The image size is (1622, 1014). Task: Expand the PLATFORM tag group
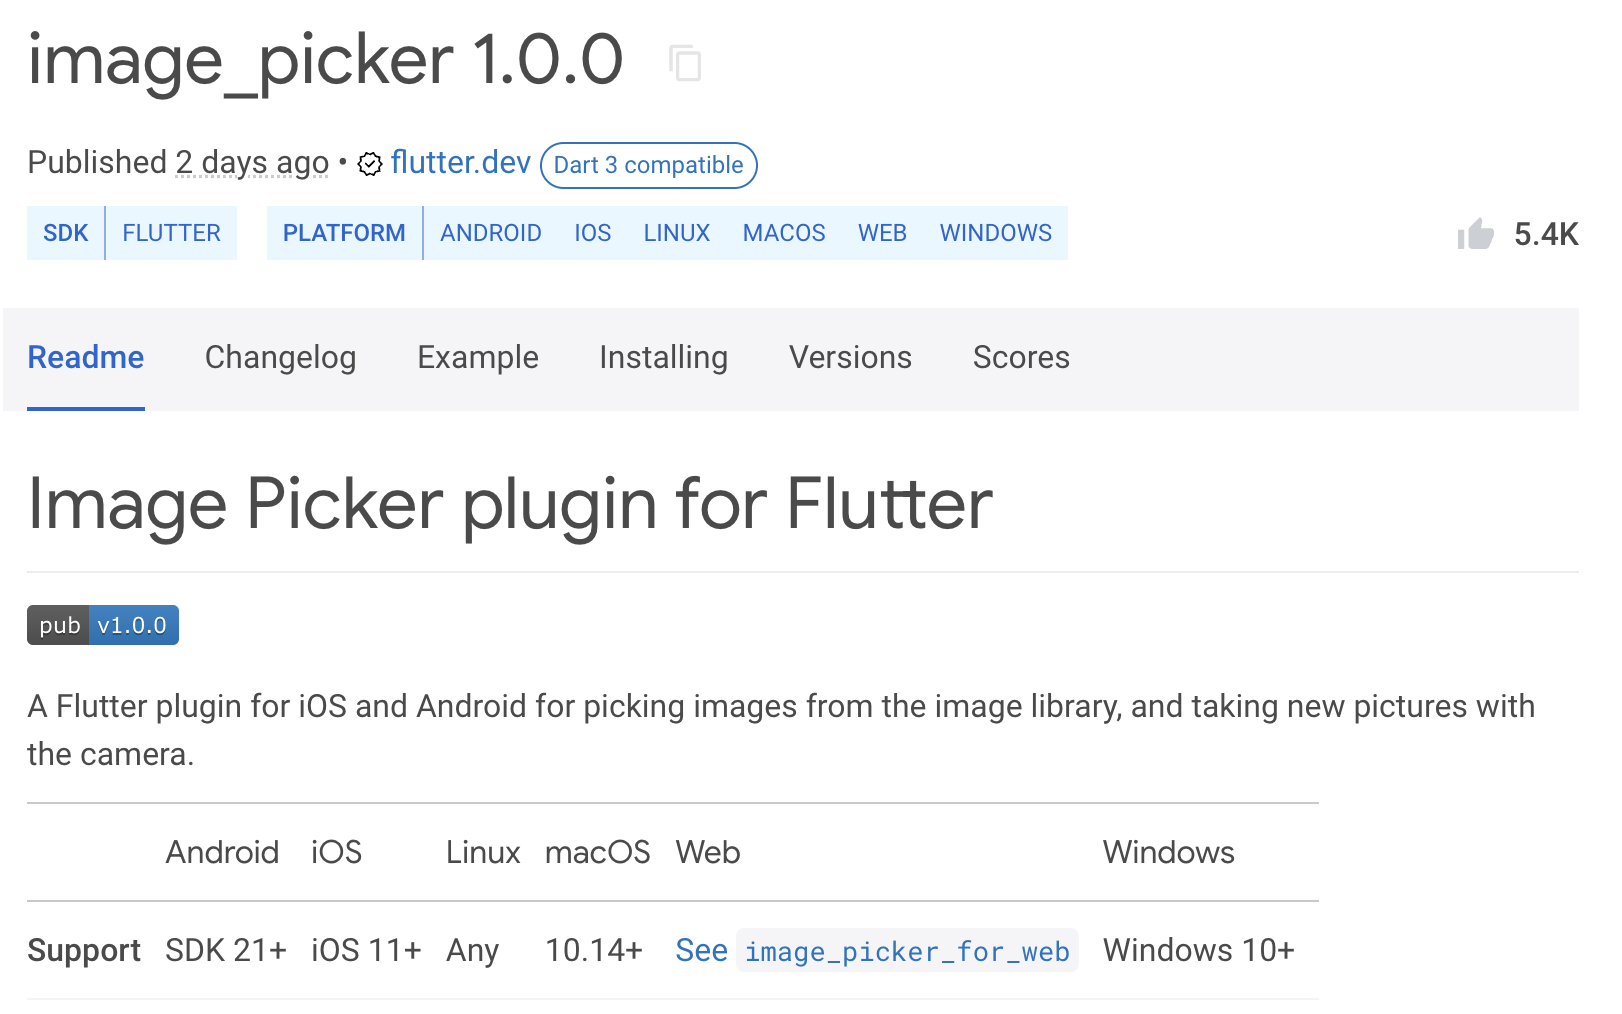click(x=344, y=233)
